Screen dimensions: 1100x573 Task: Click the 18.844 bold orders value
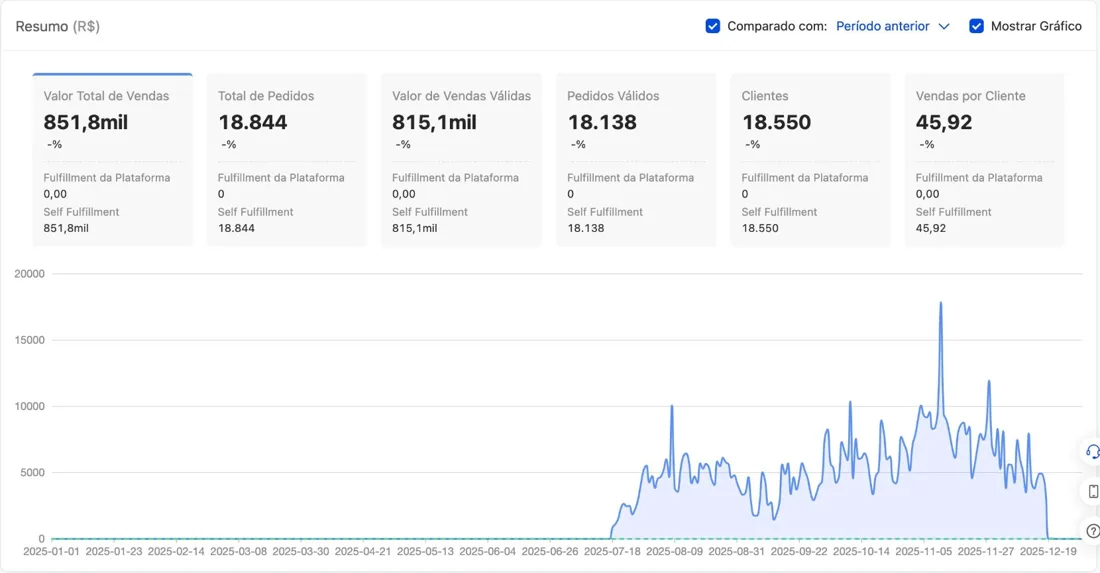coord(253,122)
